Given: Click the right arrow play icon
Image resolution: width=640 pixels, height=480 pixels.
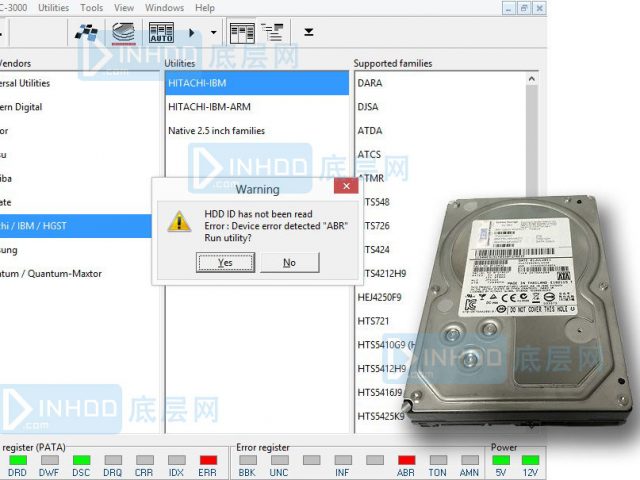Looking at the screenshot, I should (191, 33).
